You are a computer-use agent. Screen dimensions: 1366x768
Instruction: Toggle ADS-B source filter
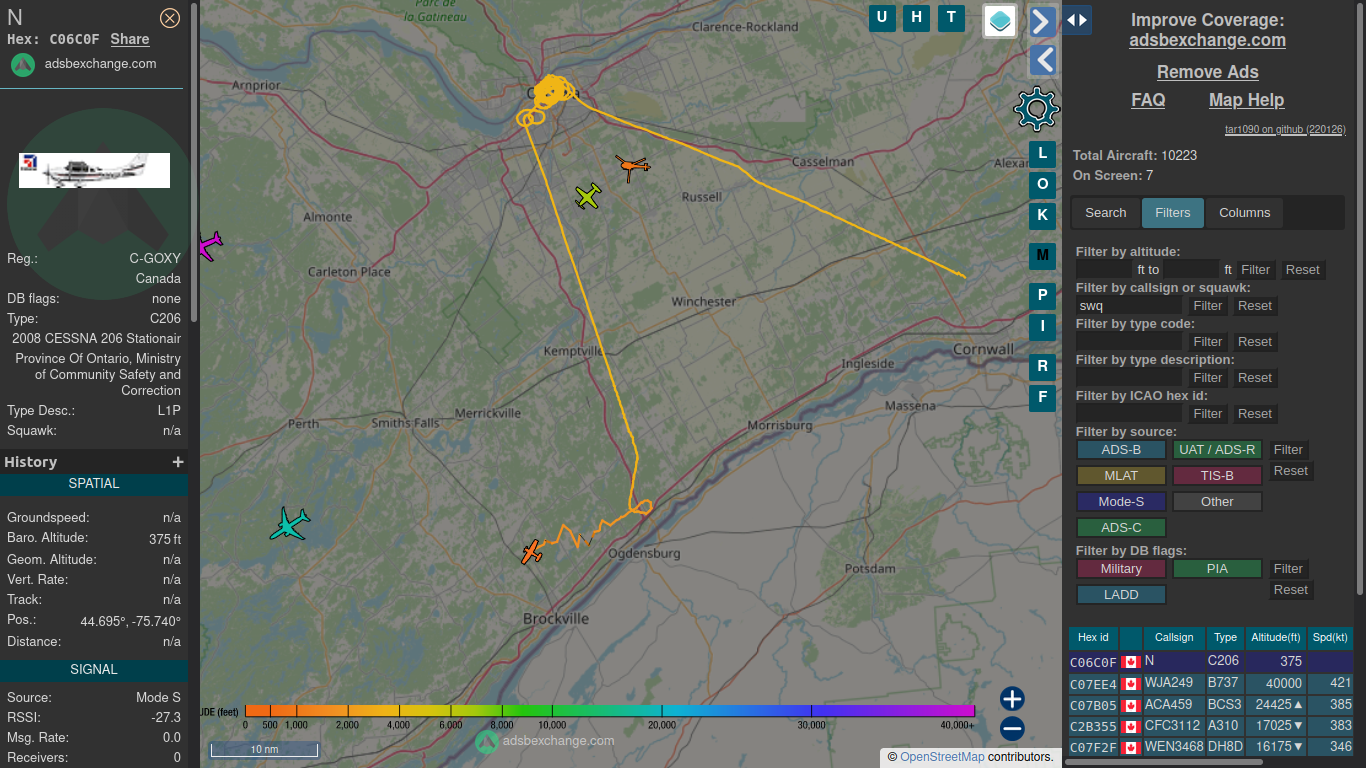[x=1121, y=450]
